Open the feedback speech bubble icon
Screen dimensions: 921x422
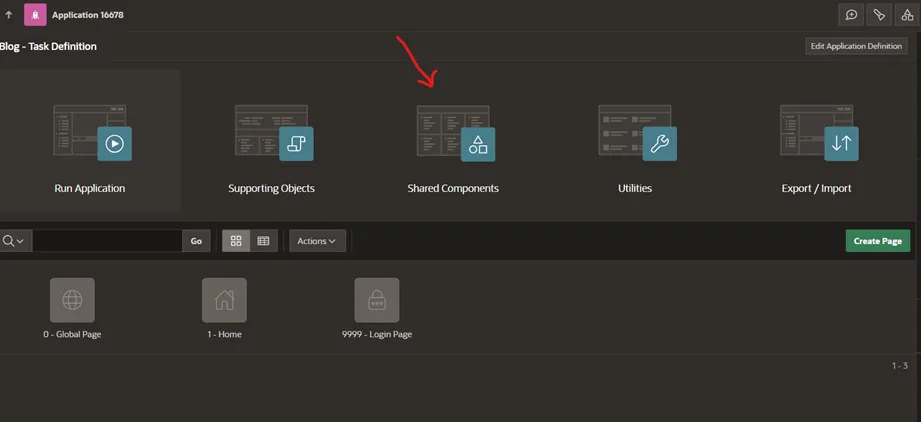[851, 15]
